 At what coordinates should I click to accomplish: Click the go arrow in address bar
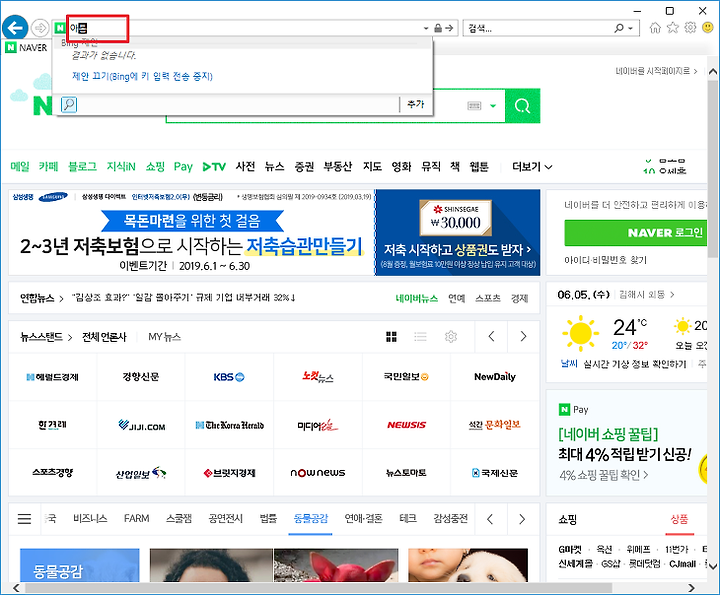point(450,28)
